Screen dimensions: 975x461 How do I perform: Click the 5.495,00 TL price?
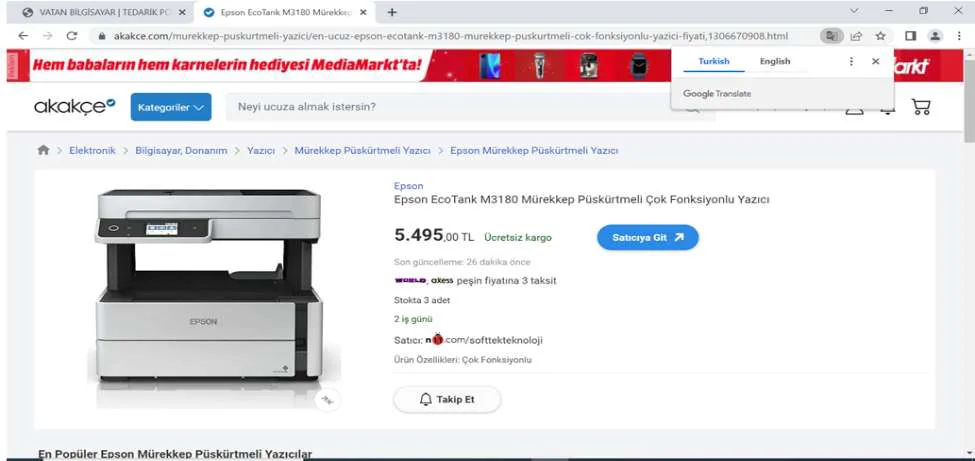[434, 236]
